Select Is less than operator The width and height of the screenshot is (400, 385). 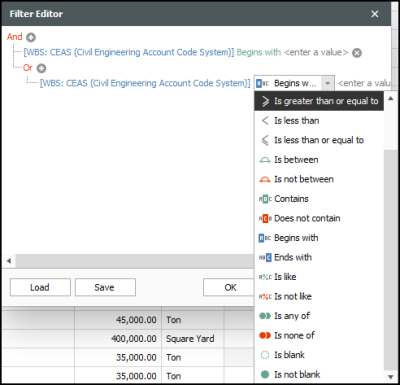pos(319,121)
